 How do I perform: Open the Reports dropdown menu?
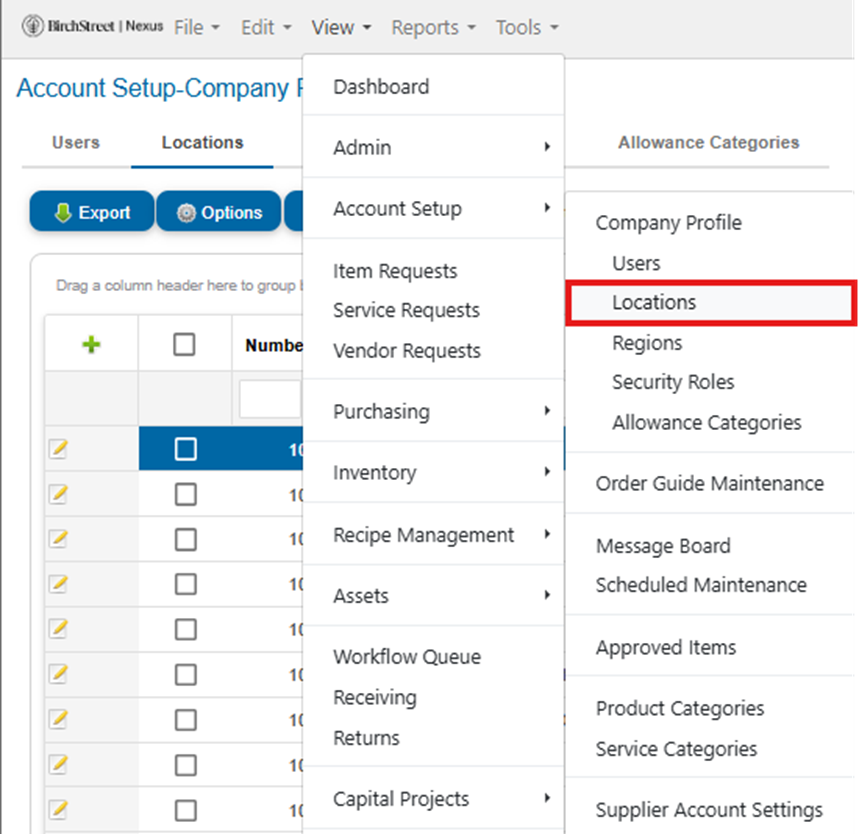[433, 27]
